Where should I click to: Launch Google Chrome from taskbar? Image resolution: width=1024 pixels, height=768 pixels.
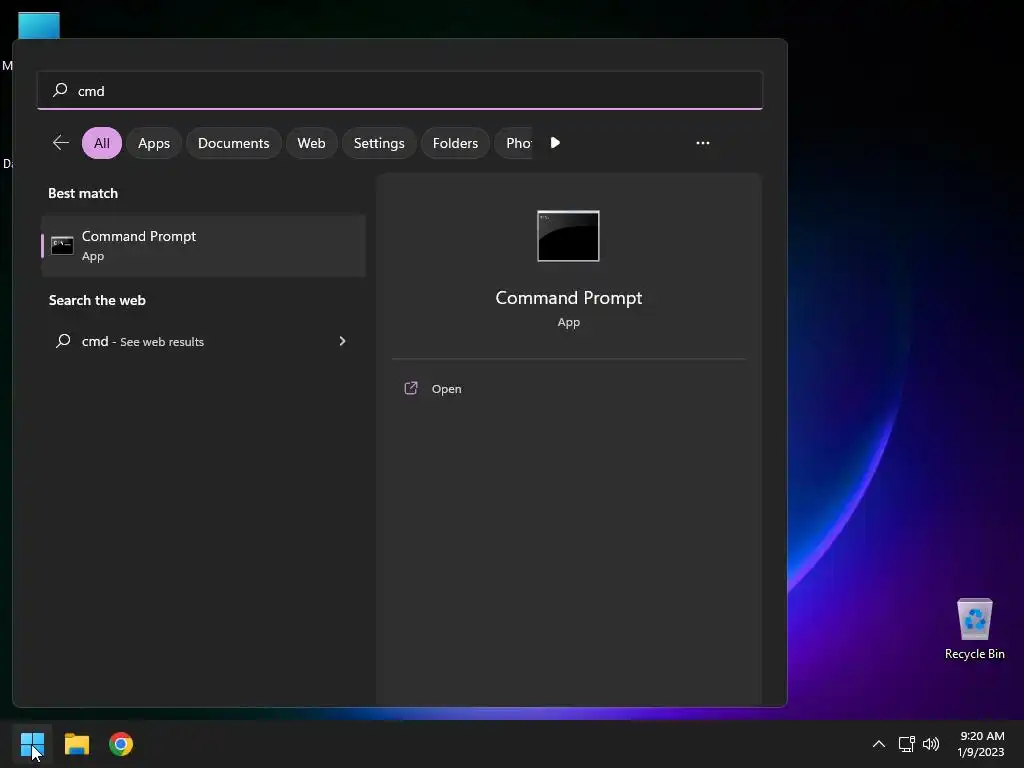click(121, 744)
